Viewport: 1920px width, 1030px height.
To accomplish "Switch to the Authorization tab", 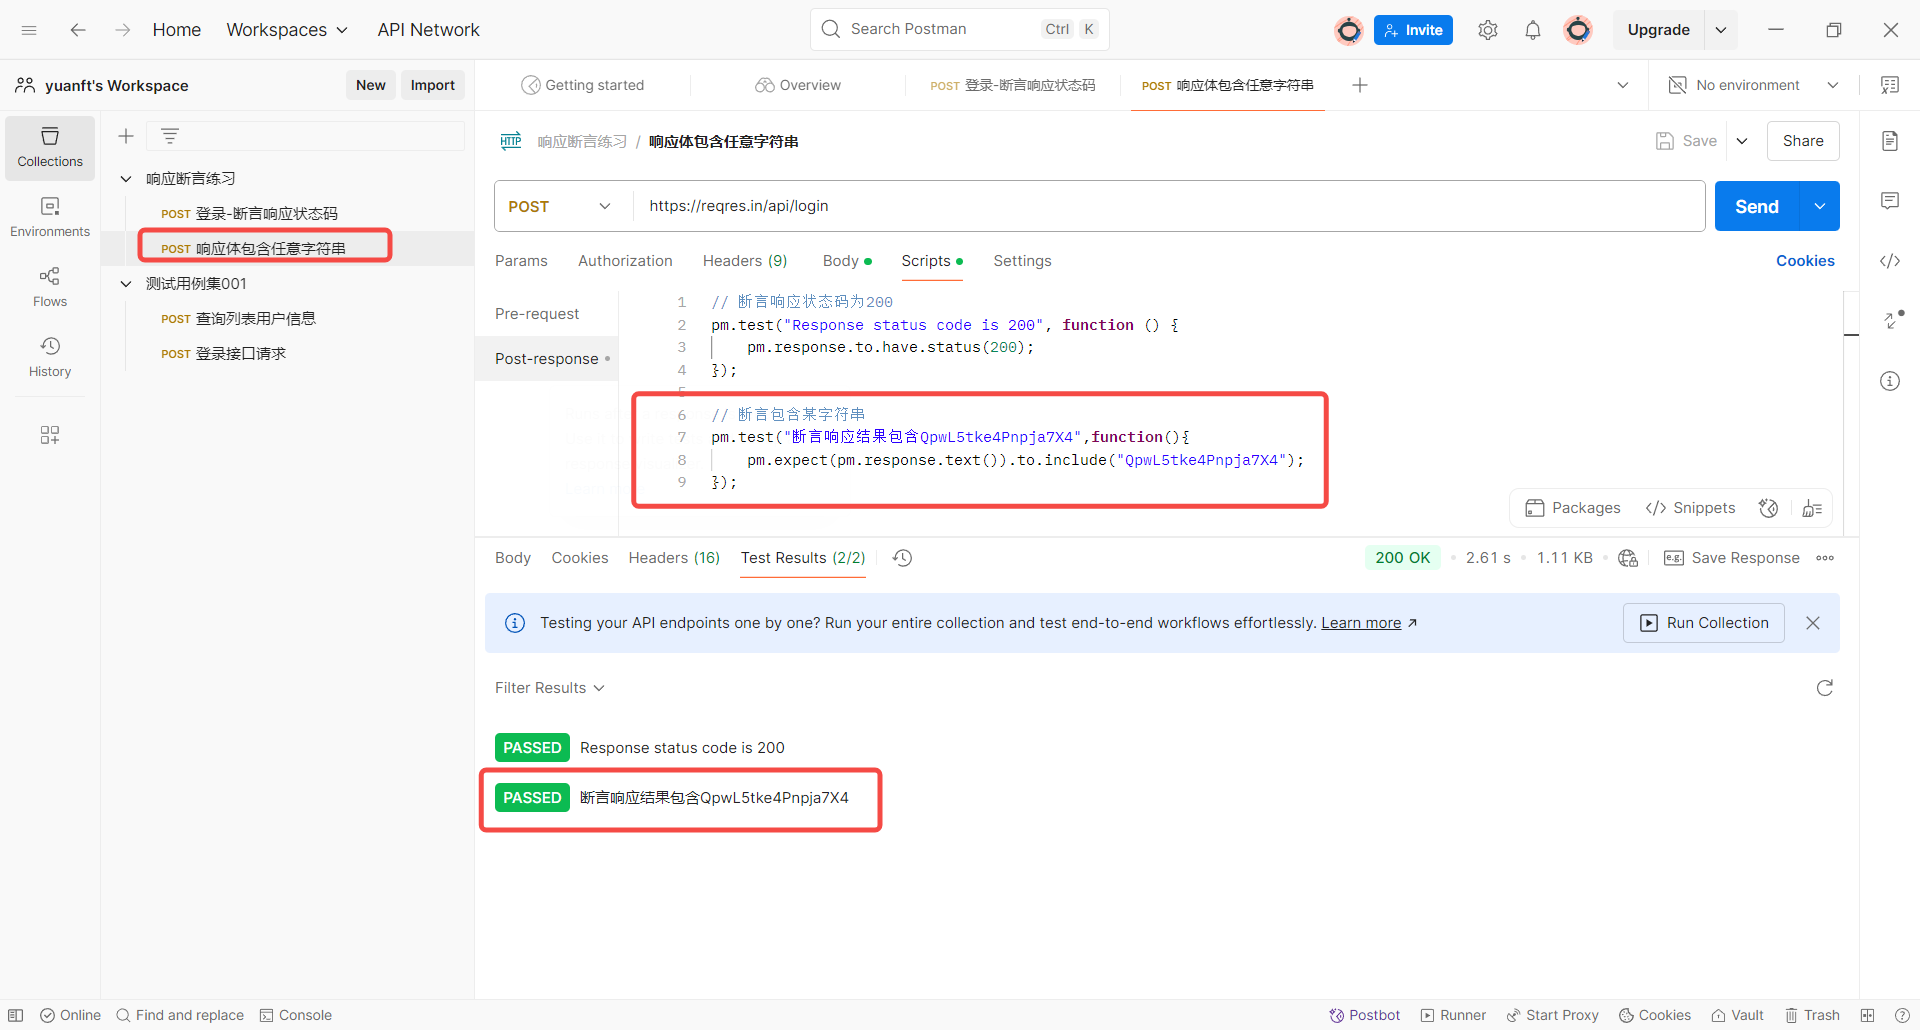I will [x=625, y=261].
